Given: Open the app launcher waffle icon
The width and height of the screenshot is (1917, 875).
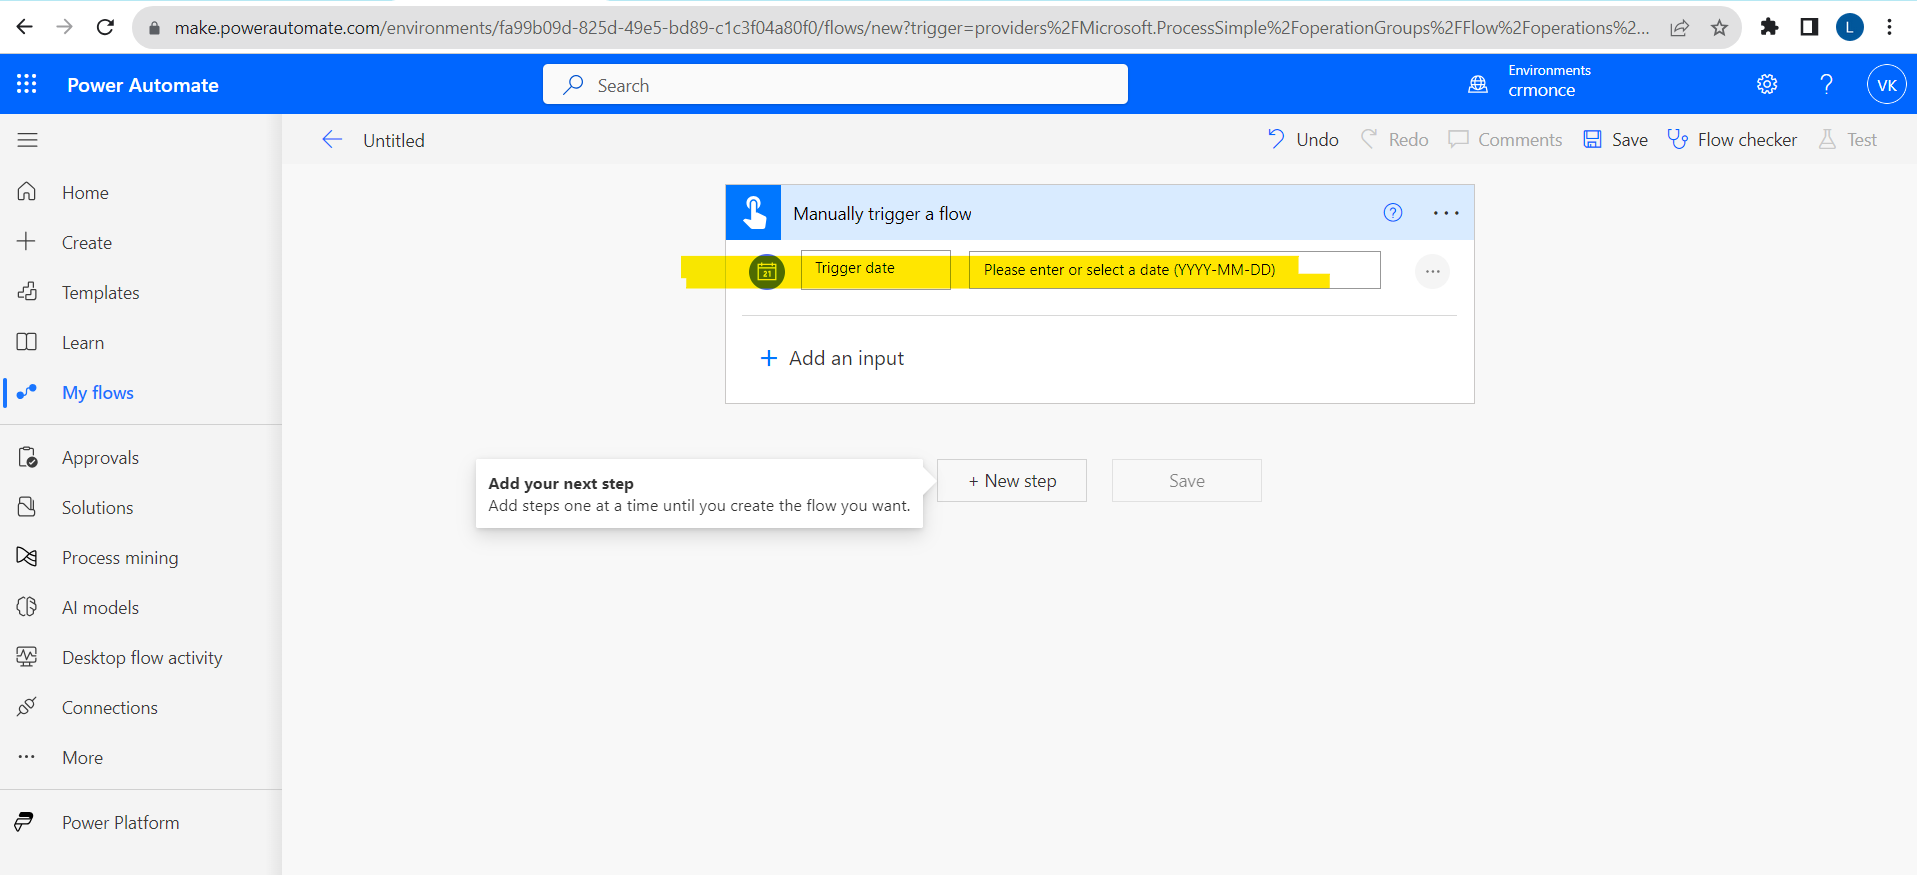Looking at the screenshot, I should click(x=27, y=84).
